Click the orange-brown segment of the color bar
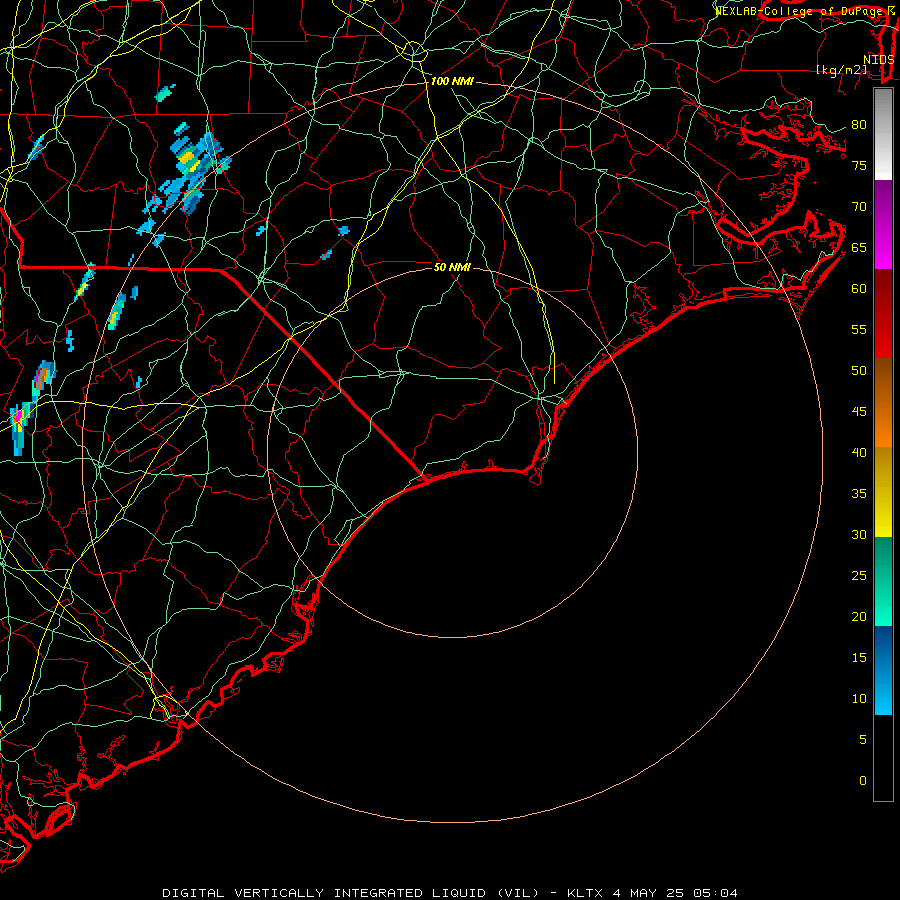Screen dimensions: 900x900 (x=883, y=402)
